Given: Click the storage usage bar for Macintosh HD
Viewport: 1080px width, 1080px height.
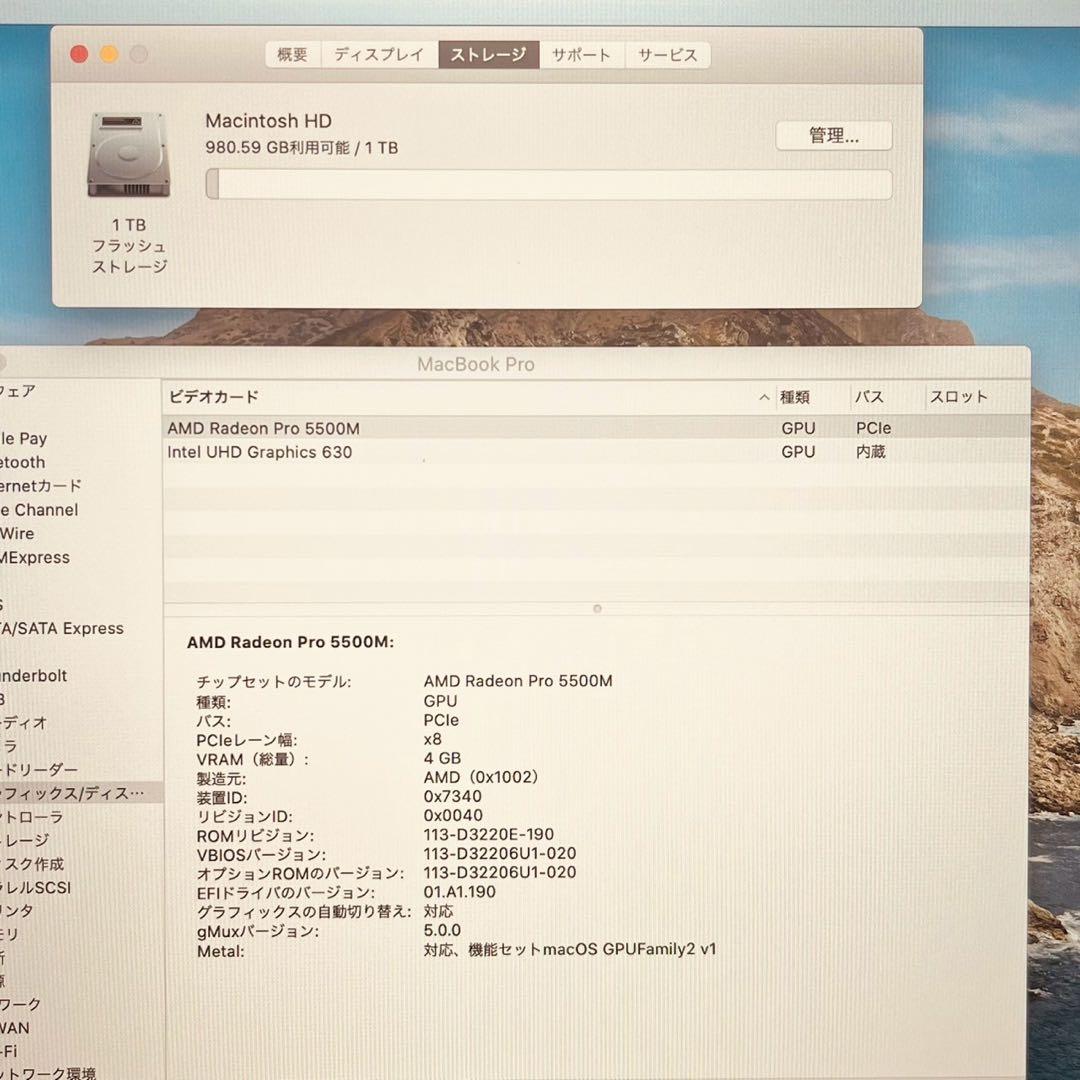Looking at the screenshot, I should [548, 184].
